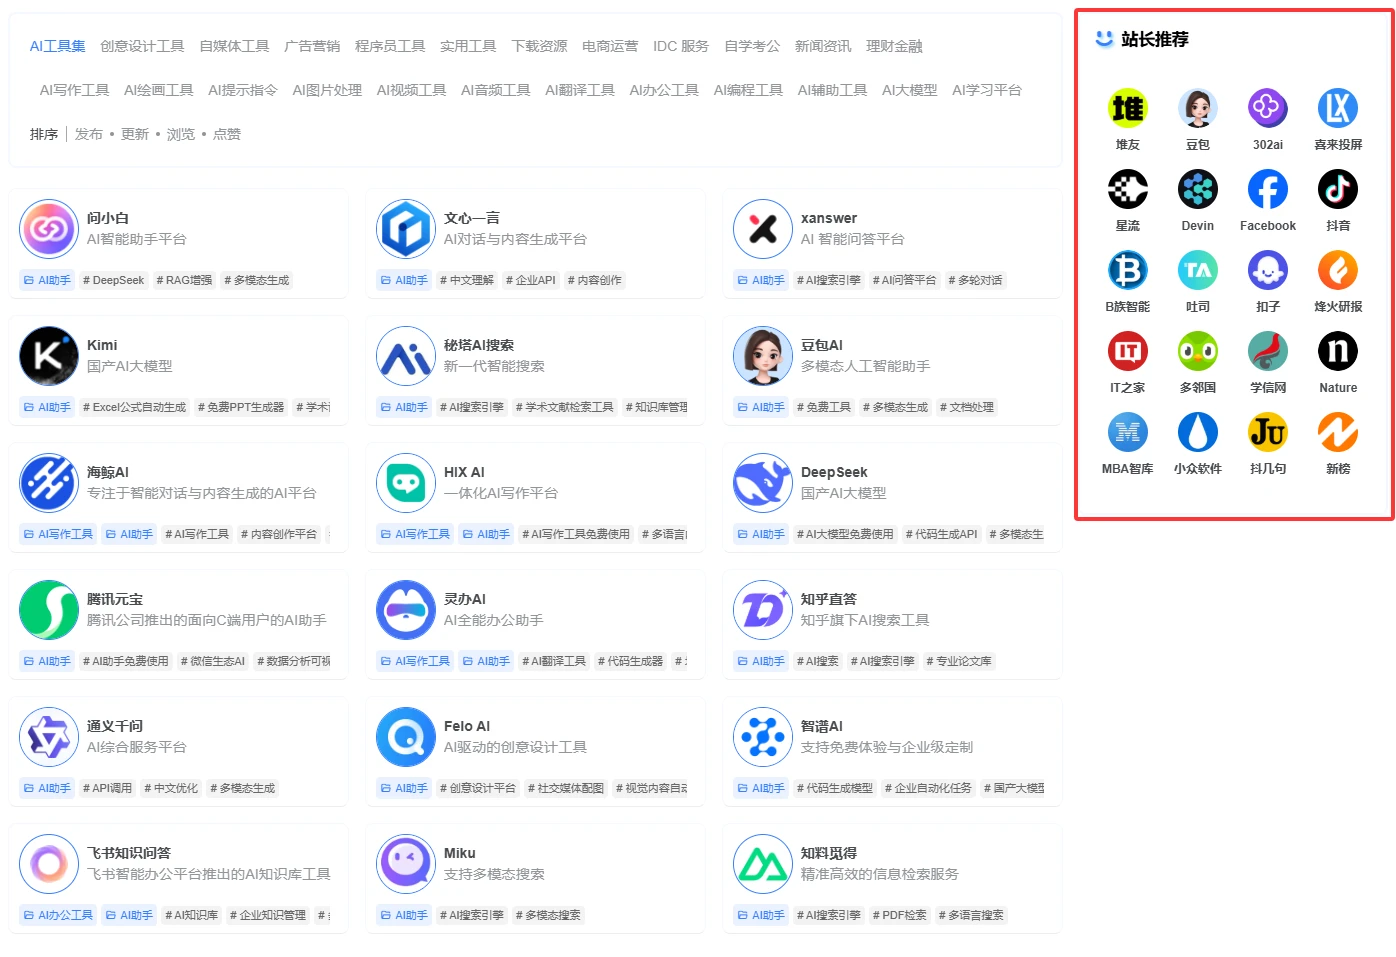
Task: Click the 站长推荐 heading
Action: [1155, 39]
